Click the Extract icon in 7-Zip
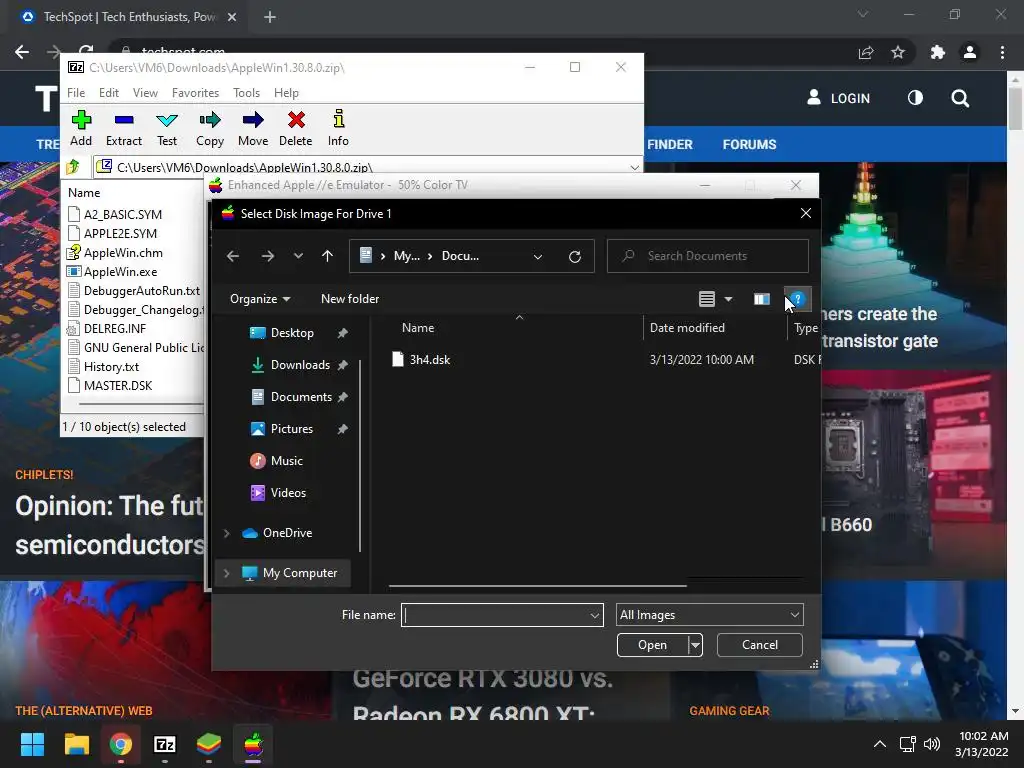 [x=123, y=120]
